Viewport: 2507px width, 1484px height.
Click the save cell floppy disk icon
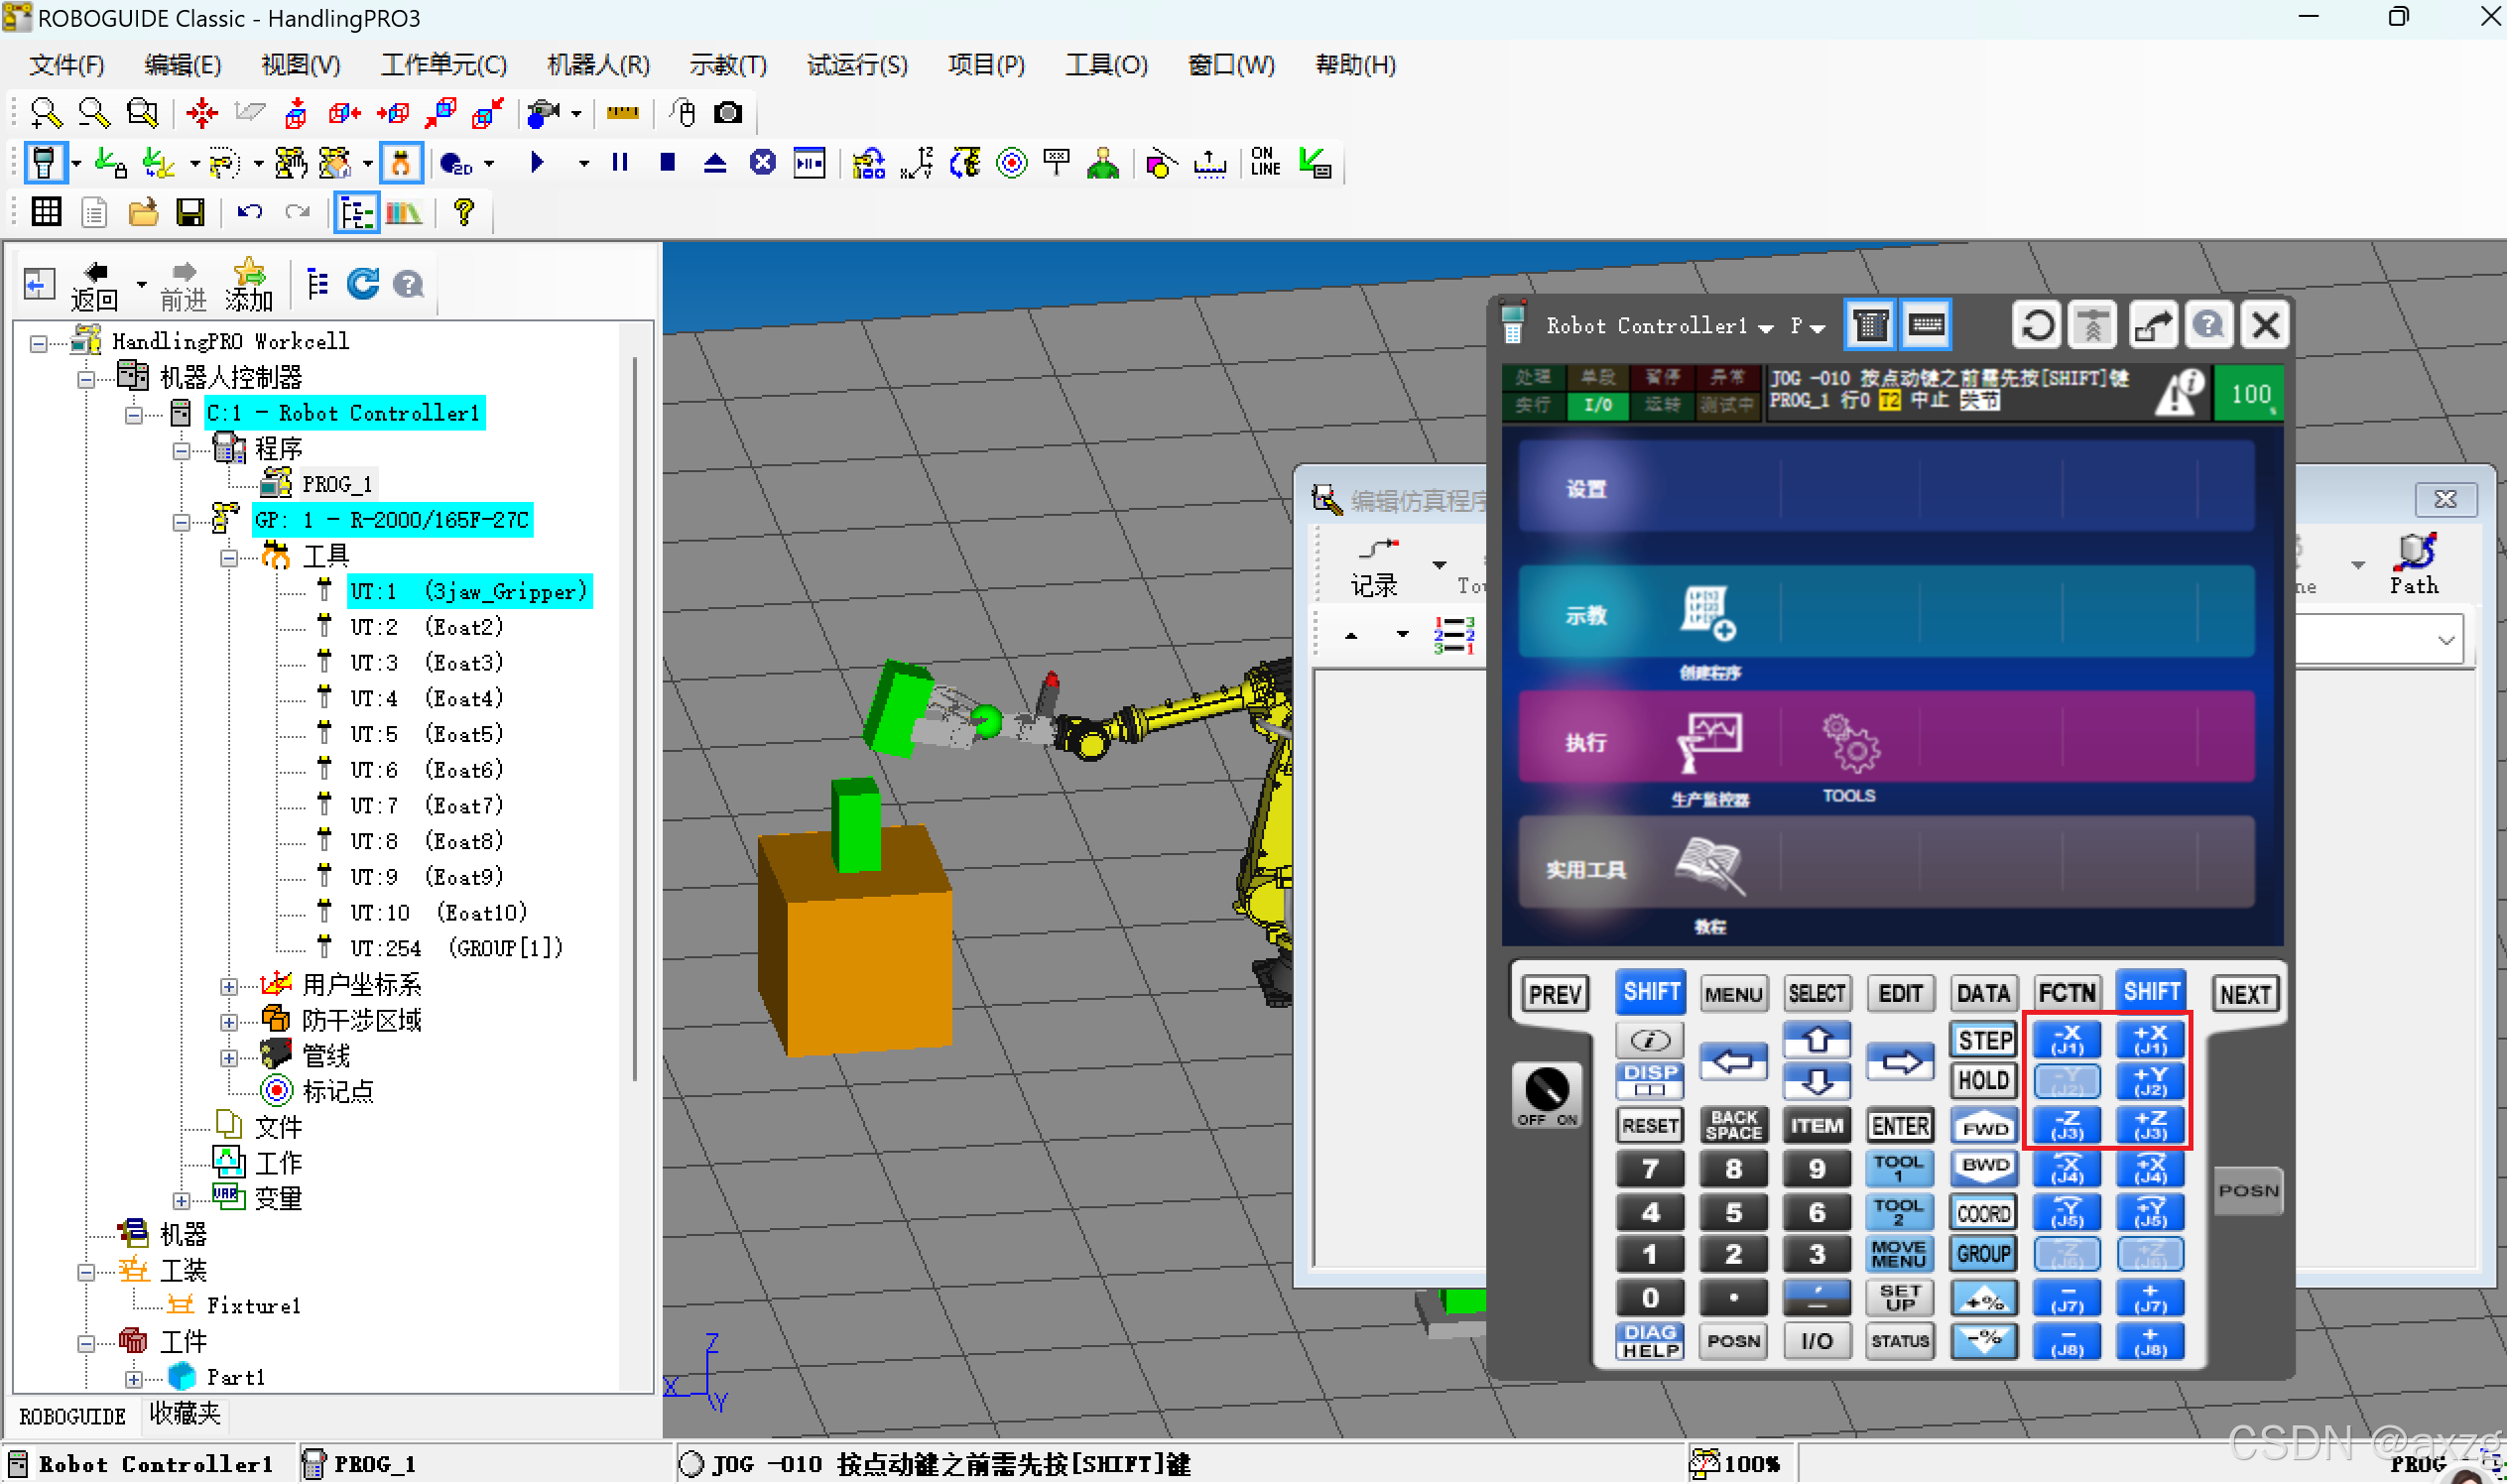click(189, 212)
